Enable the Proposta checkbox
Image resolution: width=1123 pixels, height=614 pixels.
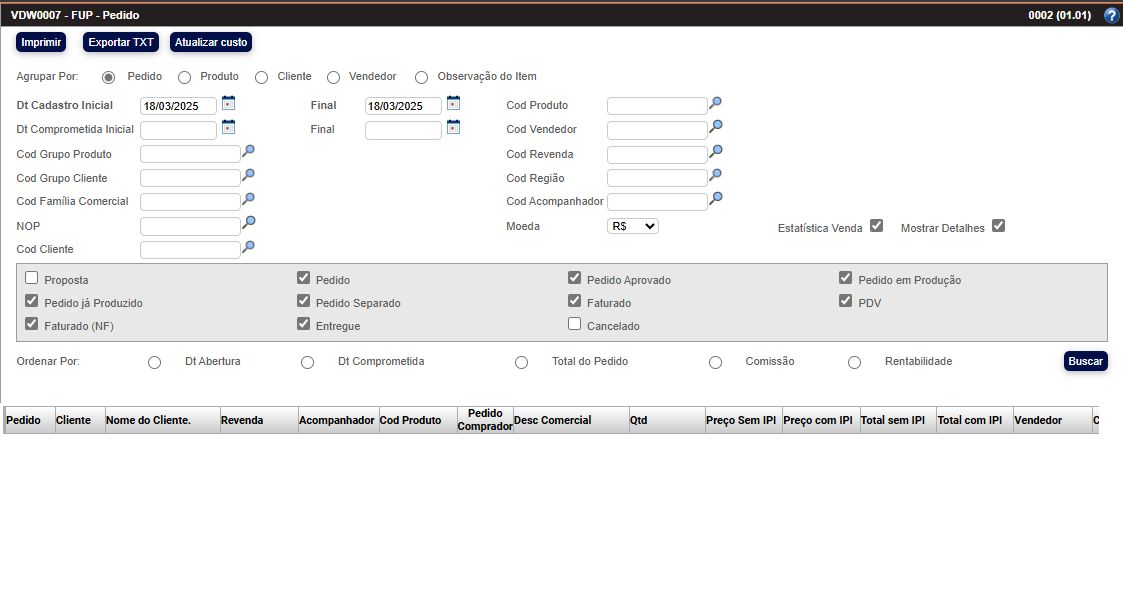click(32, 279)
